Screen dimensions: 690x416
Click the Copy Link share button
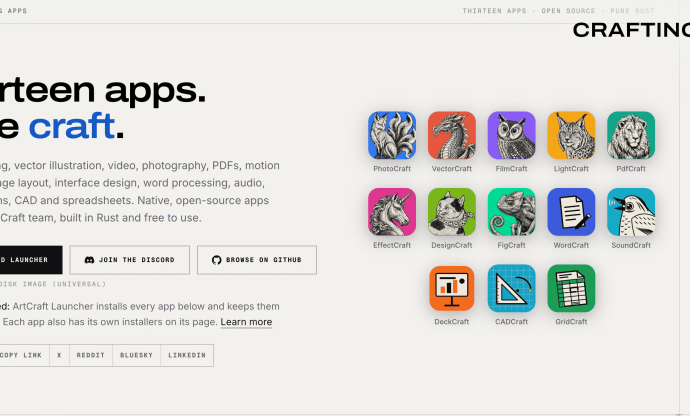(x=24, y=355)
